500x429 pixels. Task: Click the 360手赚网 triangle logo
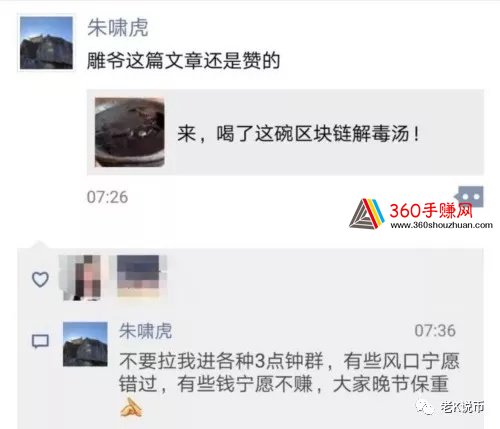click(366, 214)
